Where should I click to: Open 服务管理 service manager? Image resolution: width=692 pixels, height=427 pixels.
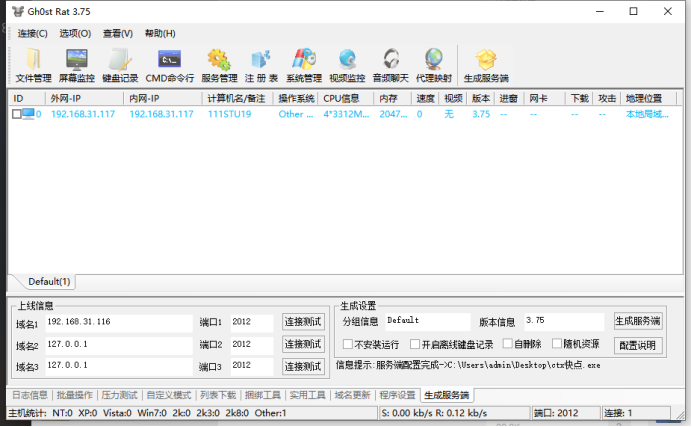coord(219,65)
